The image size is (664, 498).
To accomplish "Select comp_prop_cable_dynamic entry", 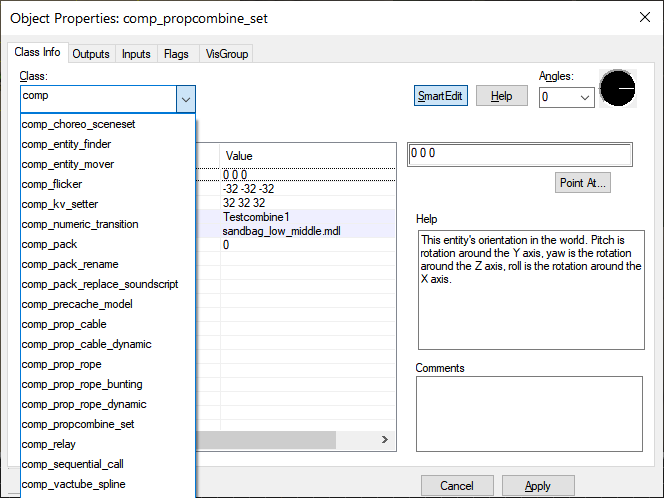I will point(108,344).
